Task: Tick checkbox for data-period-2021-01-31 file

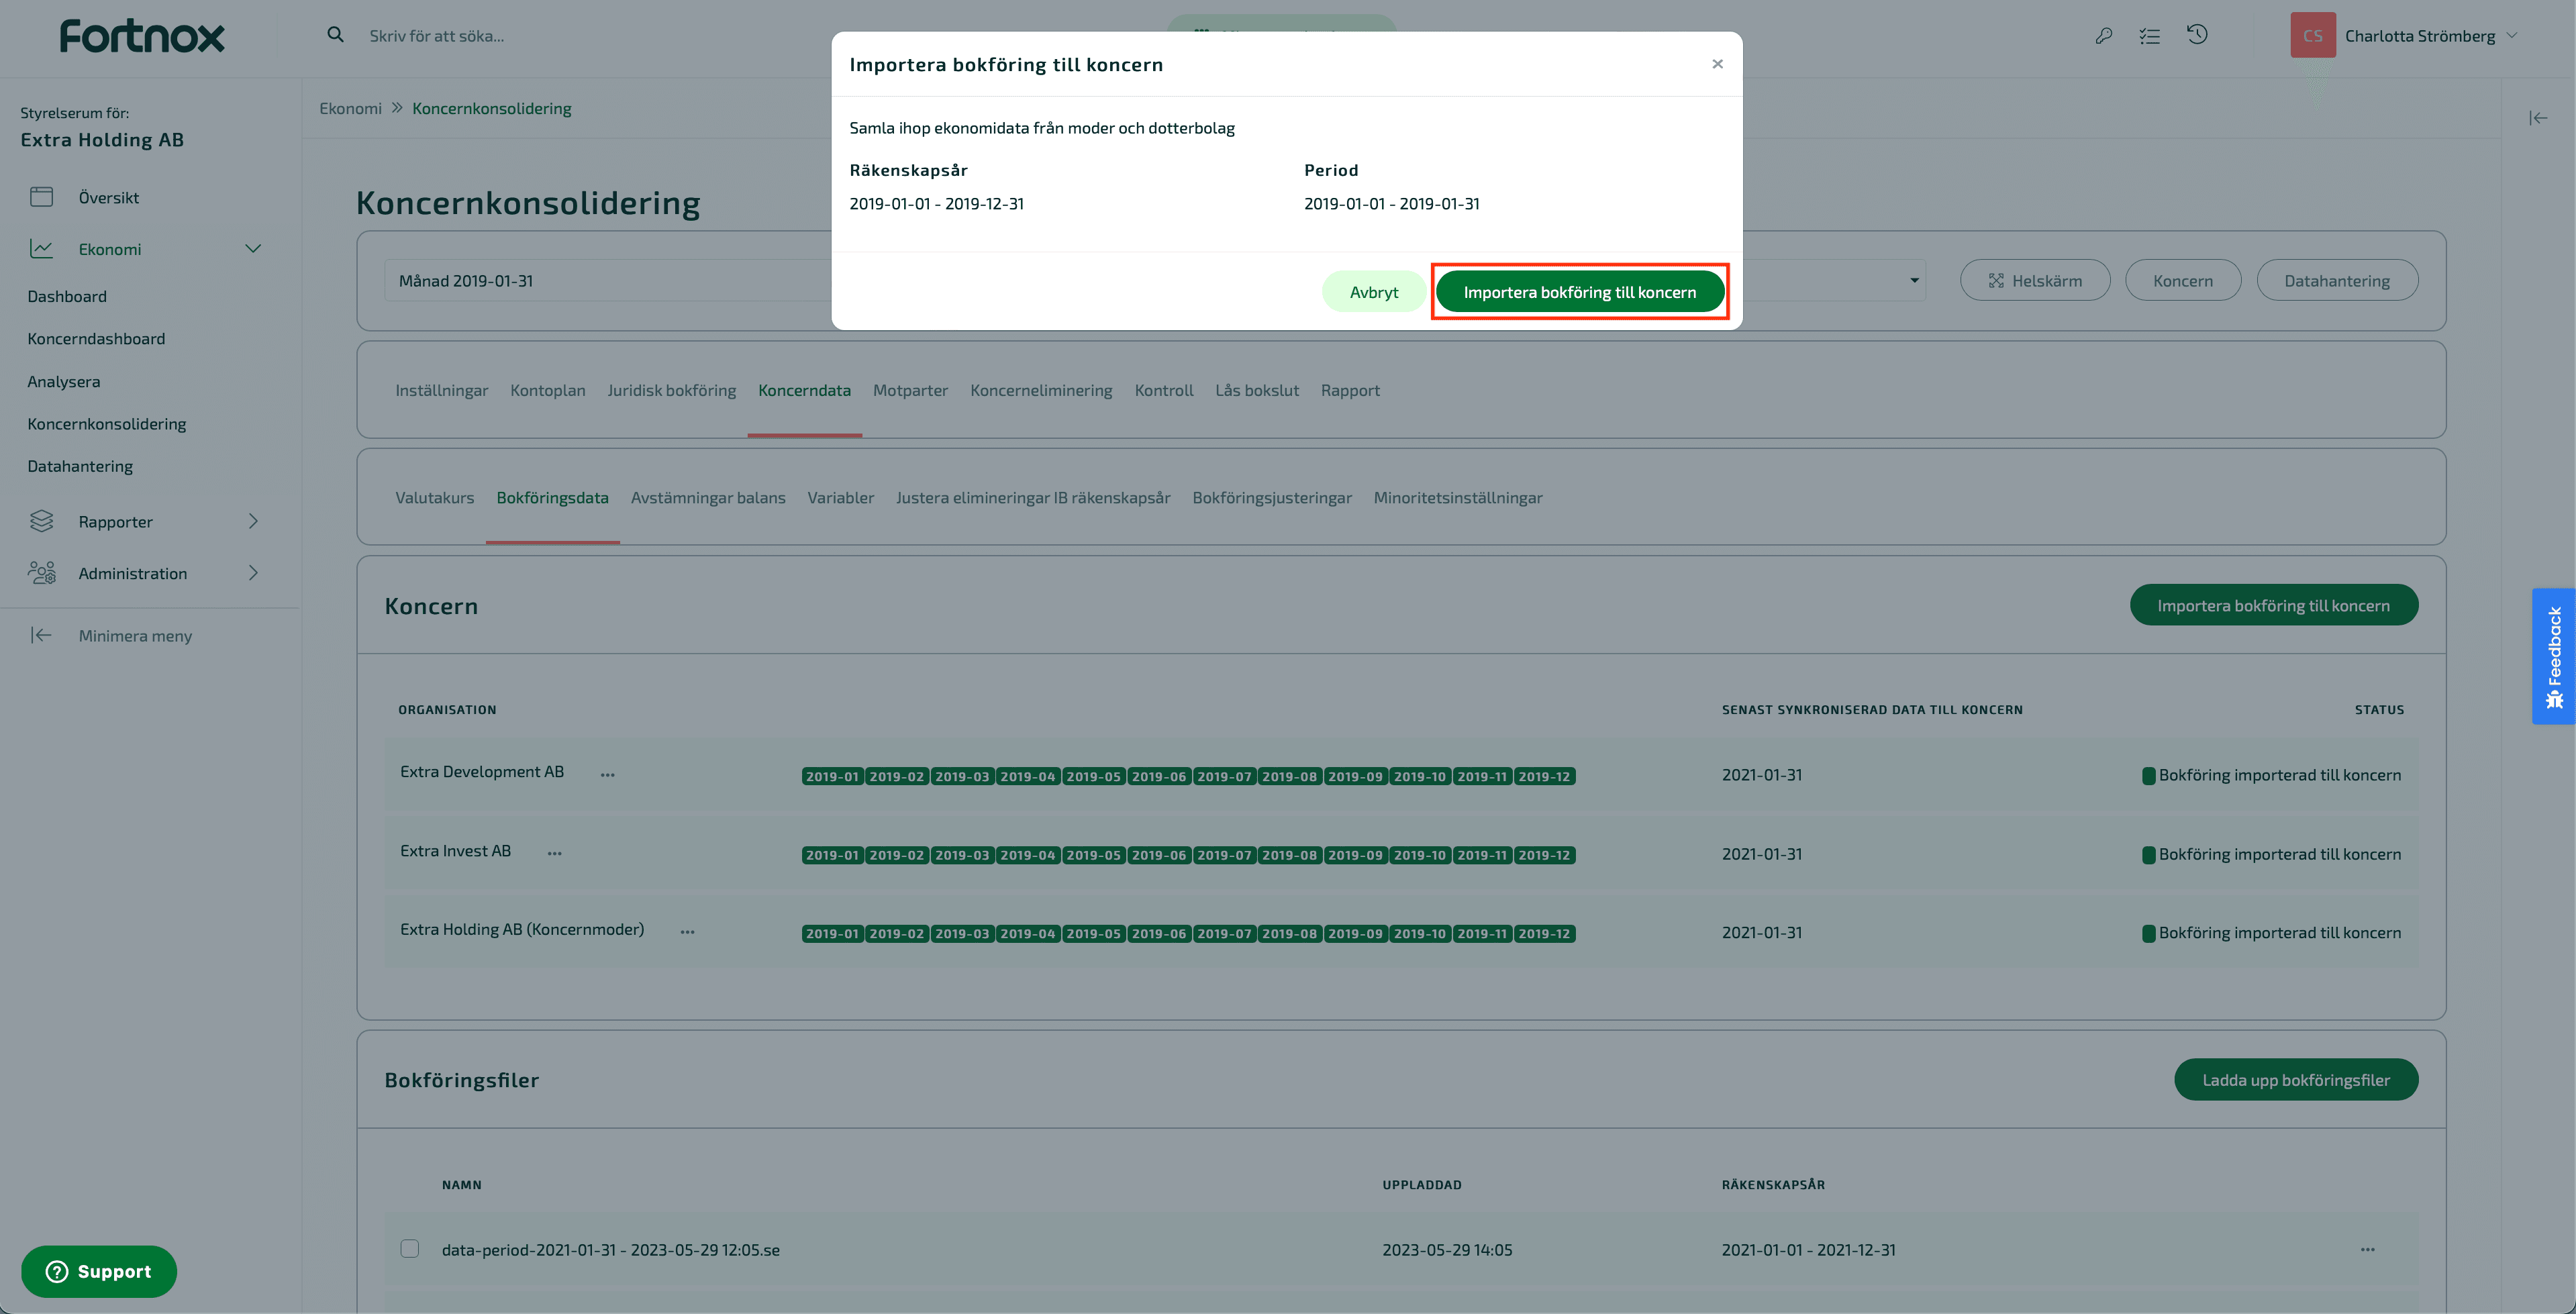Action: click(410, 1248)
